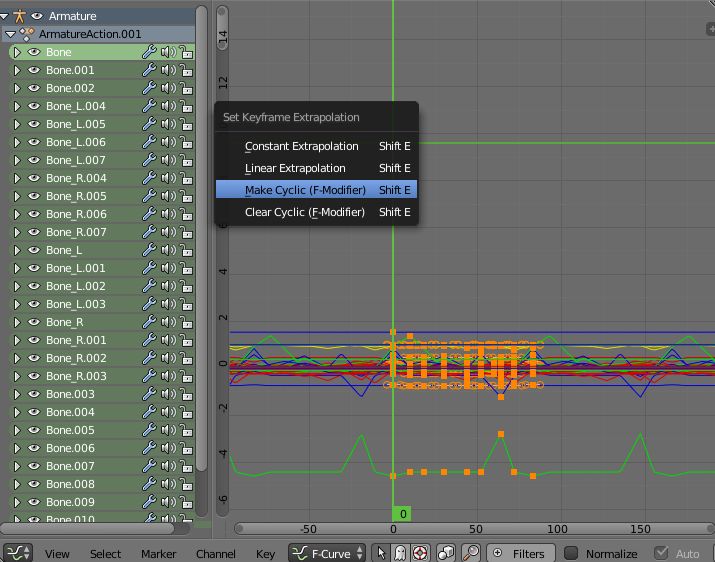Viewport: 715px width, 562px height.
Task: Toggle Bone.006 visibility eye
Action: click(34, 448)
